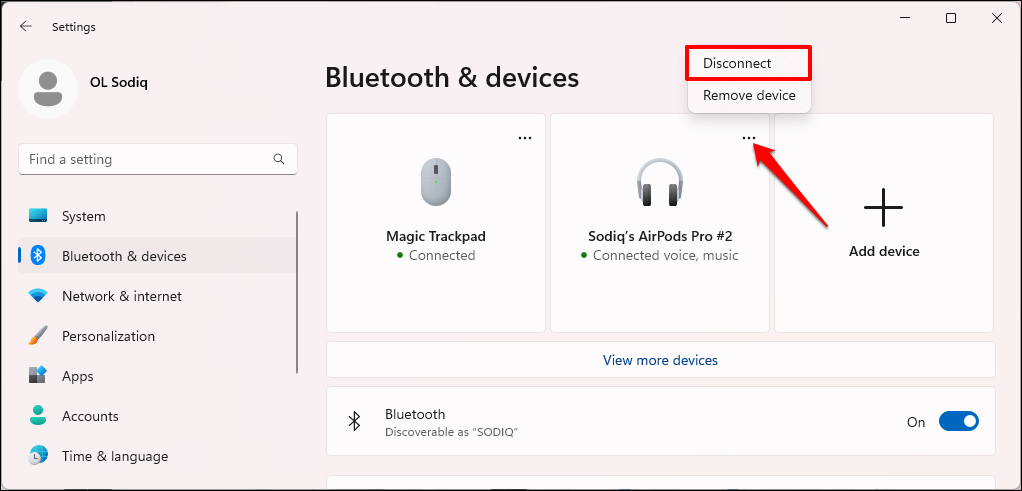Choose Remove device in the menu
The width and height of the screenshot is (1022, 491).
click(x=749, y=96)
